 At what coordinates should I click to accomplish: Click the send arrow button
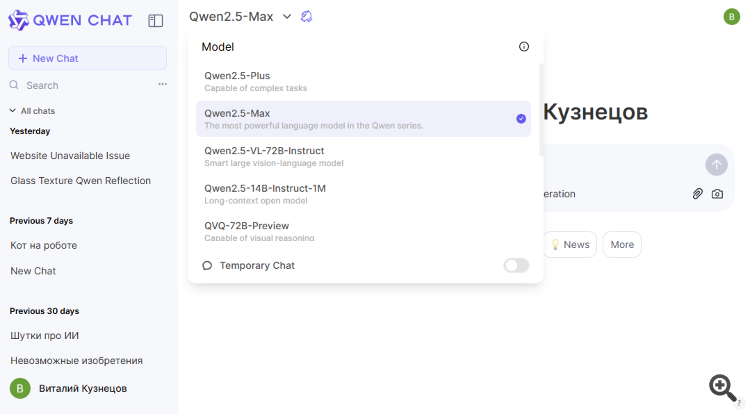(x=716, y=165)
